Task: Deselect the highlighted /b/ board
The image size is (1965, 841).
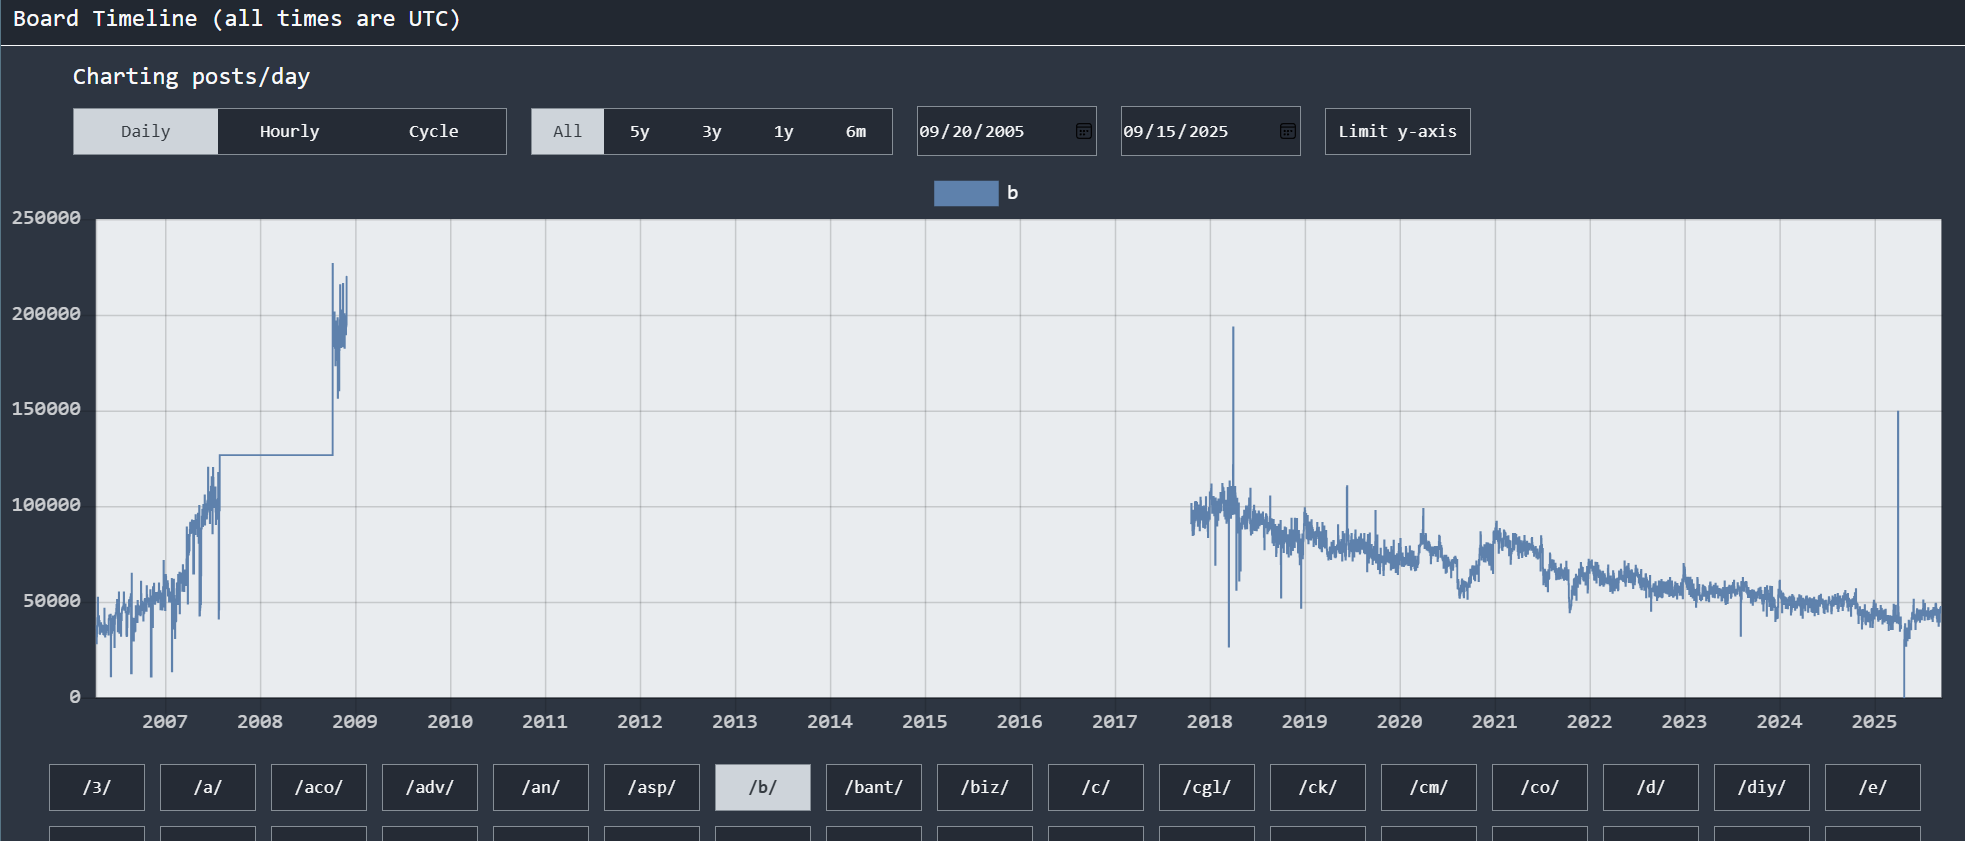Action: (763, 787)
